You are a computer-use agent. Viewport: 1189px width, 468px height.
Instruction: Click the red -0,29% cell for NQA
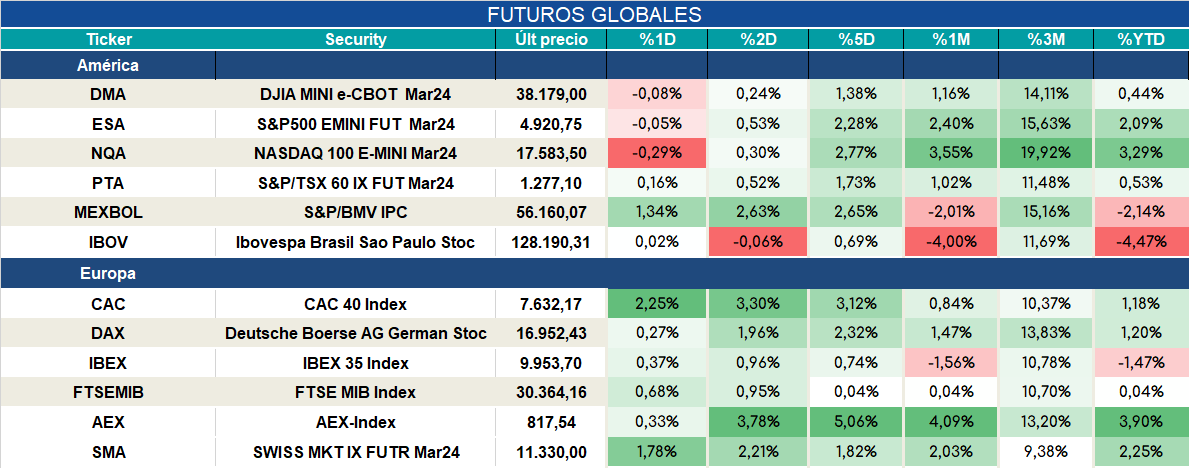pos(657,153)
